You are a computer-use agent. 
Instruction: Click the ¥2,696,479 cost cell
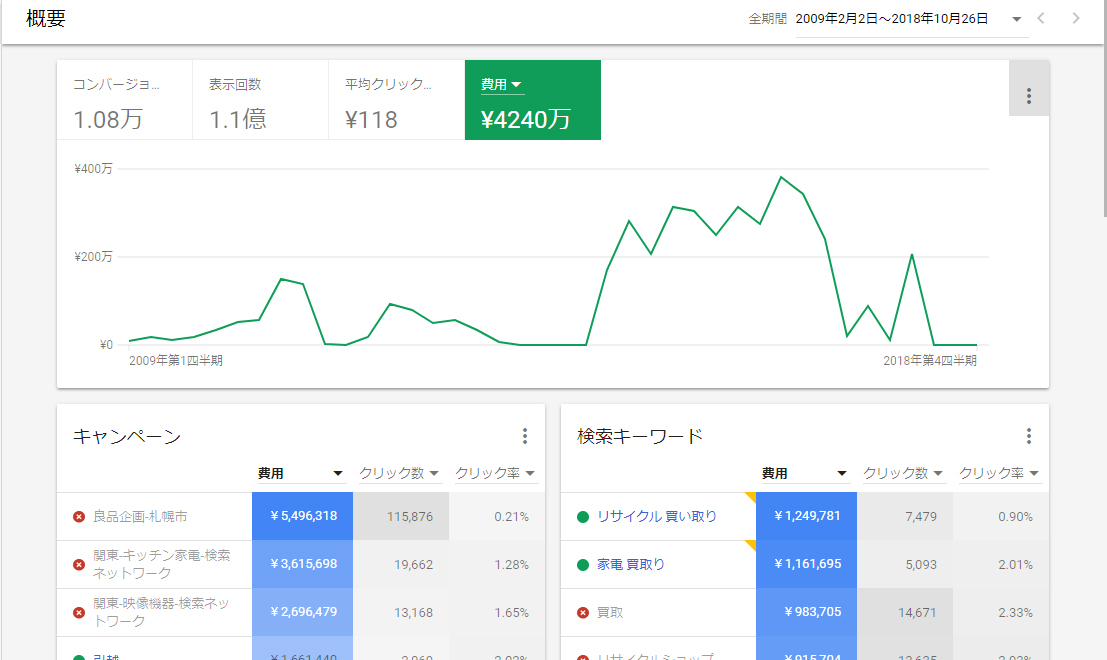(302, 612)
